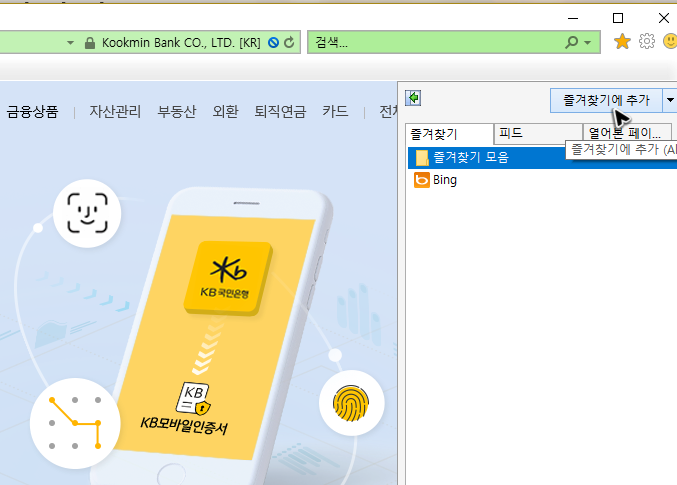Open favorites with the star icon
This screenshot has height=485, width=677.
coord(622,42)
